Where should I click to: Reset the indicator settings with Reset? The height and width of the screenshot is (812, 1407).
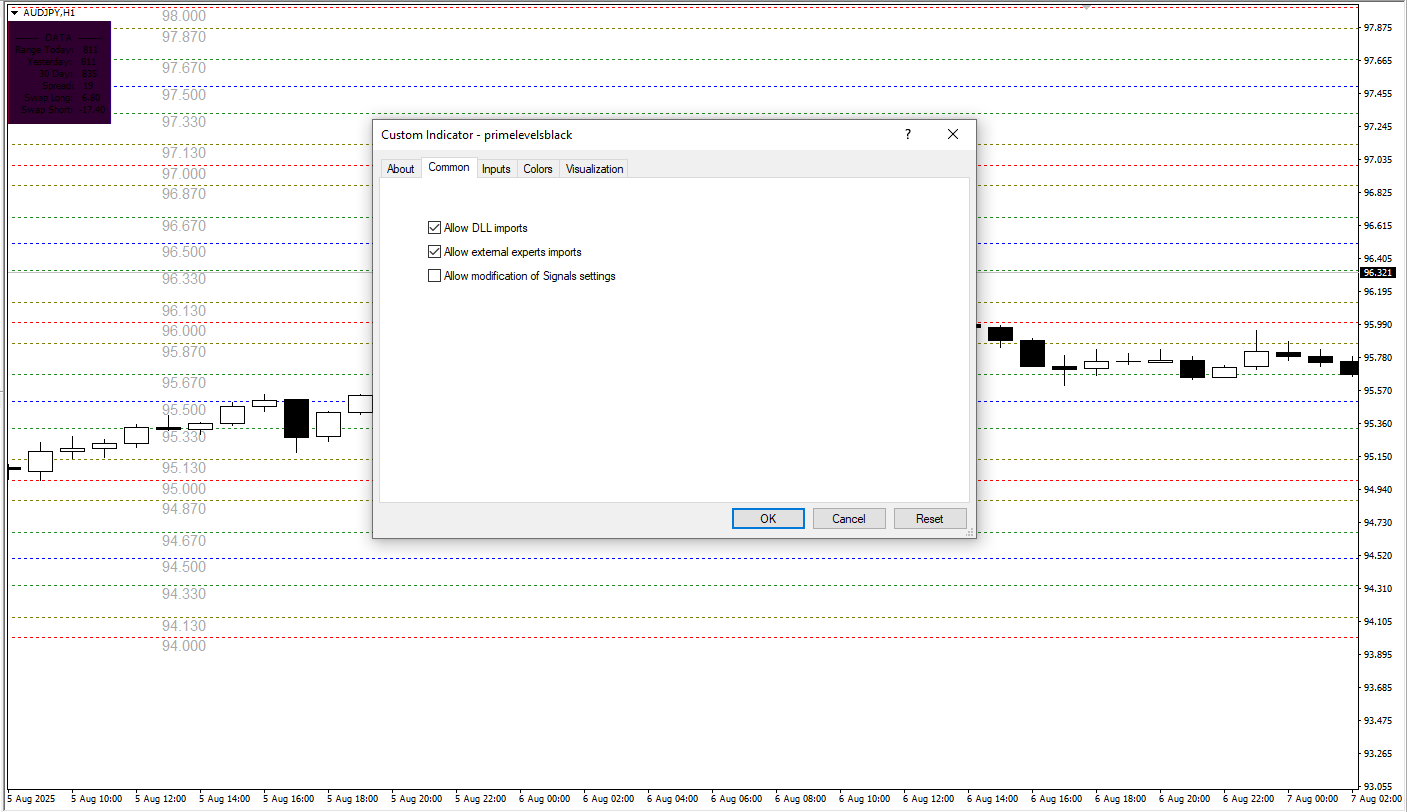point(929,519)
